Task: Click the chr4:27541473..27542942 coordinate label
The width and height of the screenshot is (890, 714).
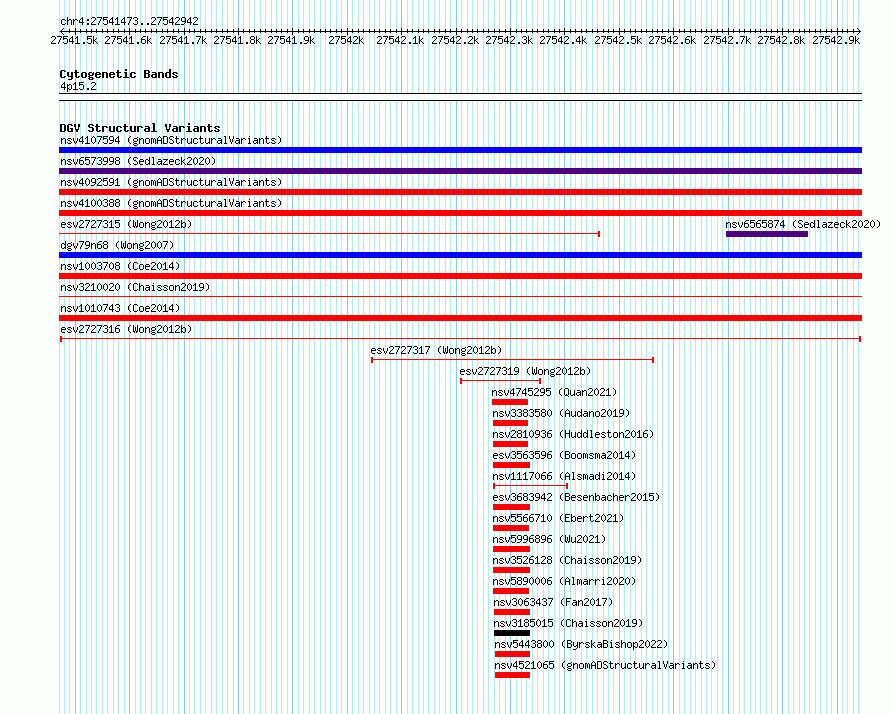Action: click(x=129, y=22)
